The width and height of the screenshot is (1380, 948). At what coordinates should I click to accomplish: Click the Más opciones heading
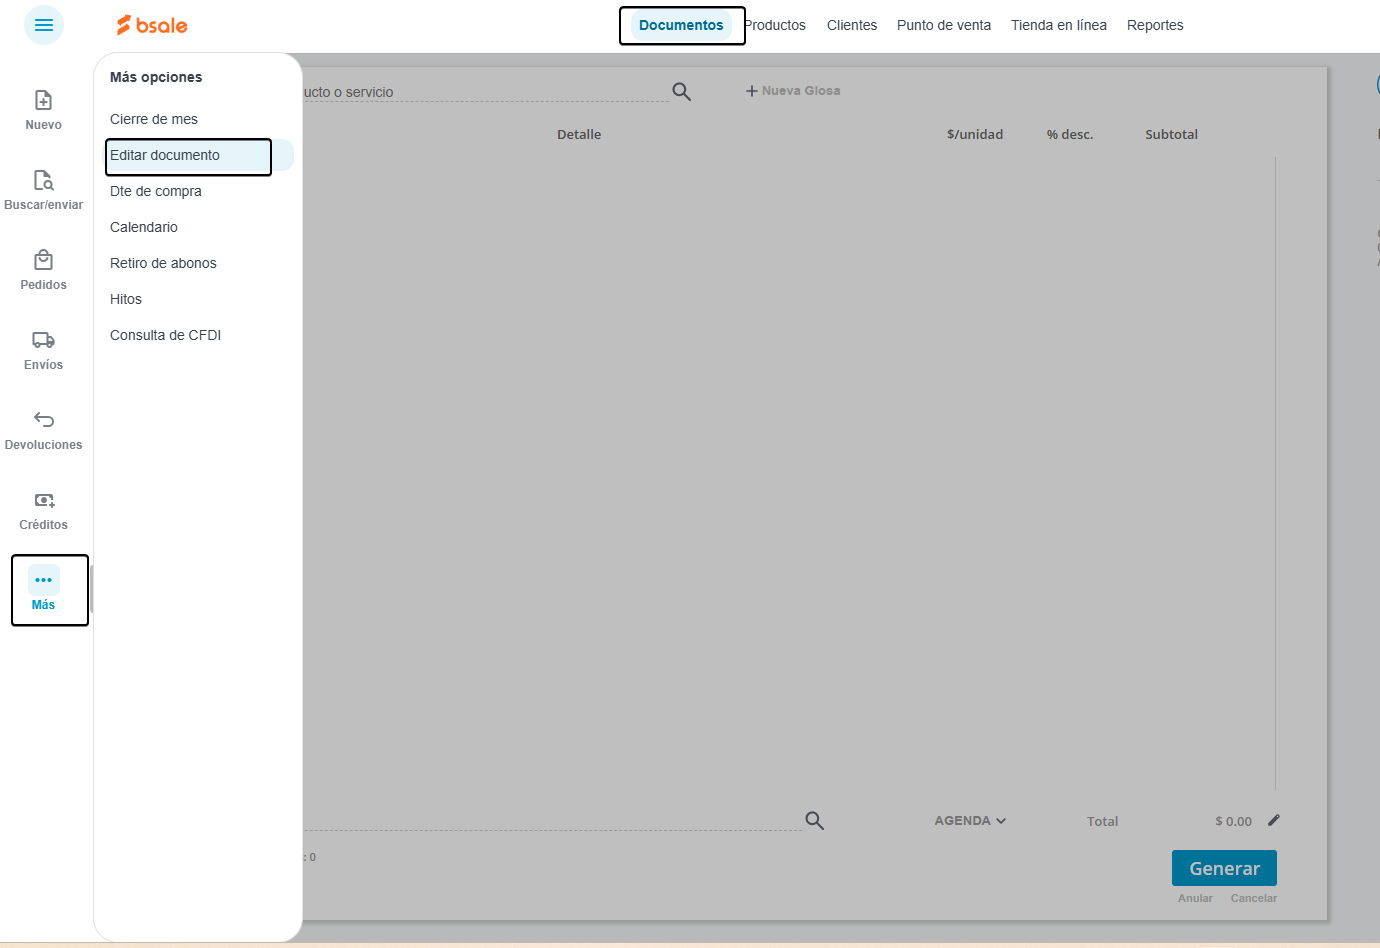tap(156, 77)
